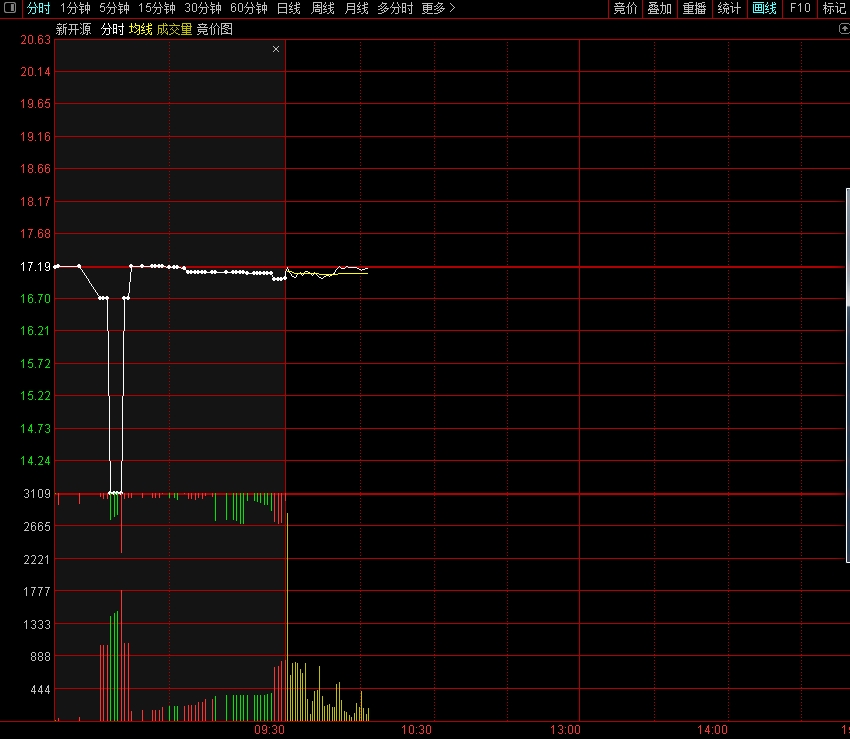The image size is (850, 739).
Task: Activate the 画线 drawing tool
Action: coord(764,8)
